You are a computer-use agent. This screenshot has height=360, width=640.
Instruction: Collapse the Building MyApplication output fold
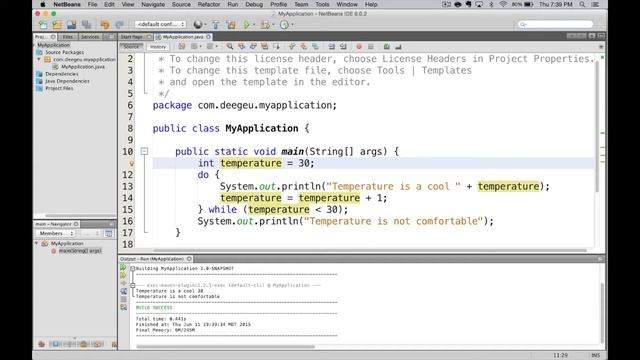[x=133, y=269]
